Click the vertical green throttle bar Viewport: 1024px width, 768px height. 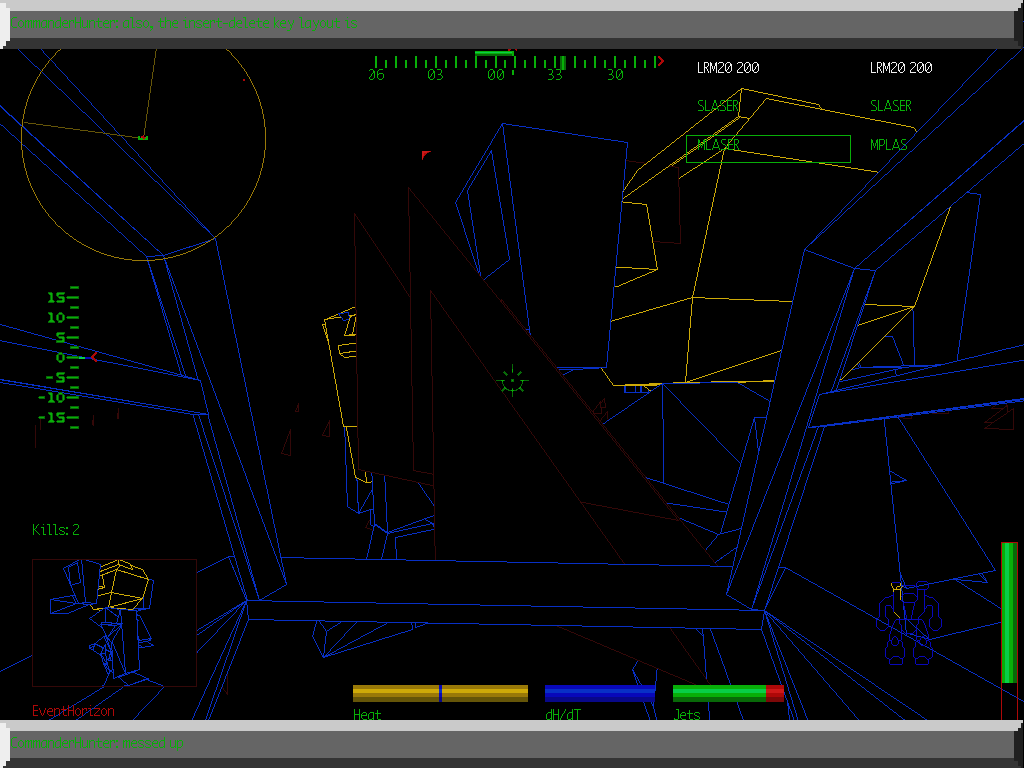pos(1009,612)
